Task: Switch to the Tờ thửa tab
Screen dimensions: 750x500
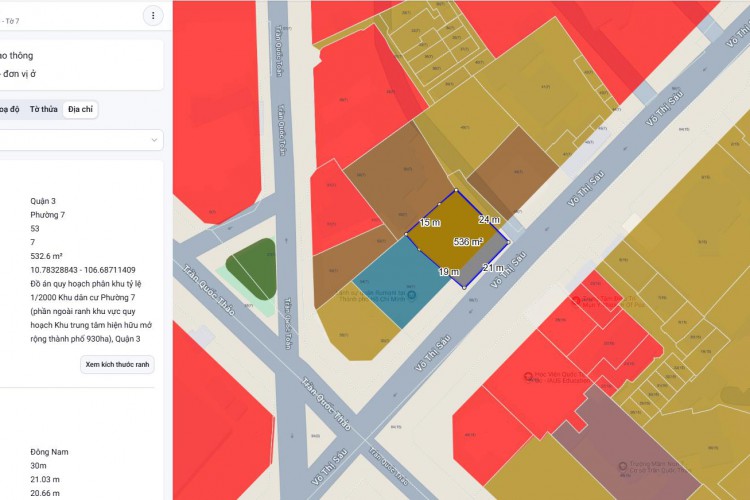Action: (x=43, y=109)
